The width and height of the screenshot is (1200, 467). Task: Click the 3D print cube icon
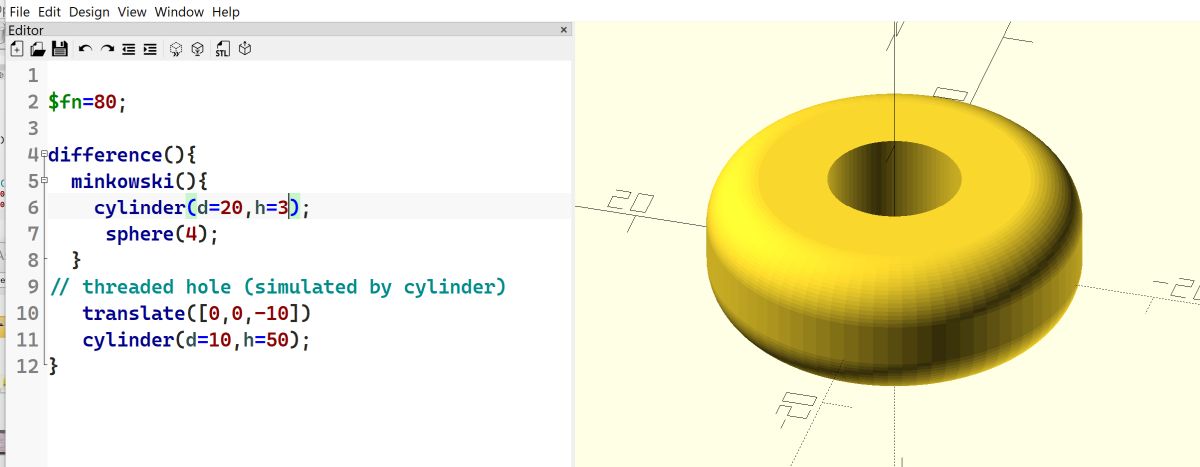[244, 48]
